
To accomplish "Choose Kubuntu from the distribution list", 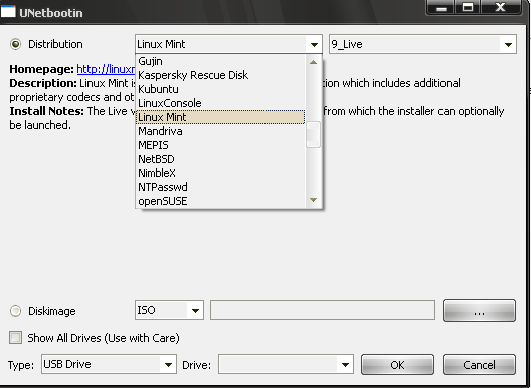I will tap(221, 89).
